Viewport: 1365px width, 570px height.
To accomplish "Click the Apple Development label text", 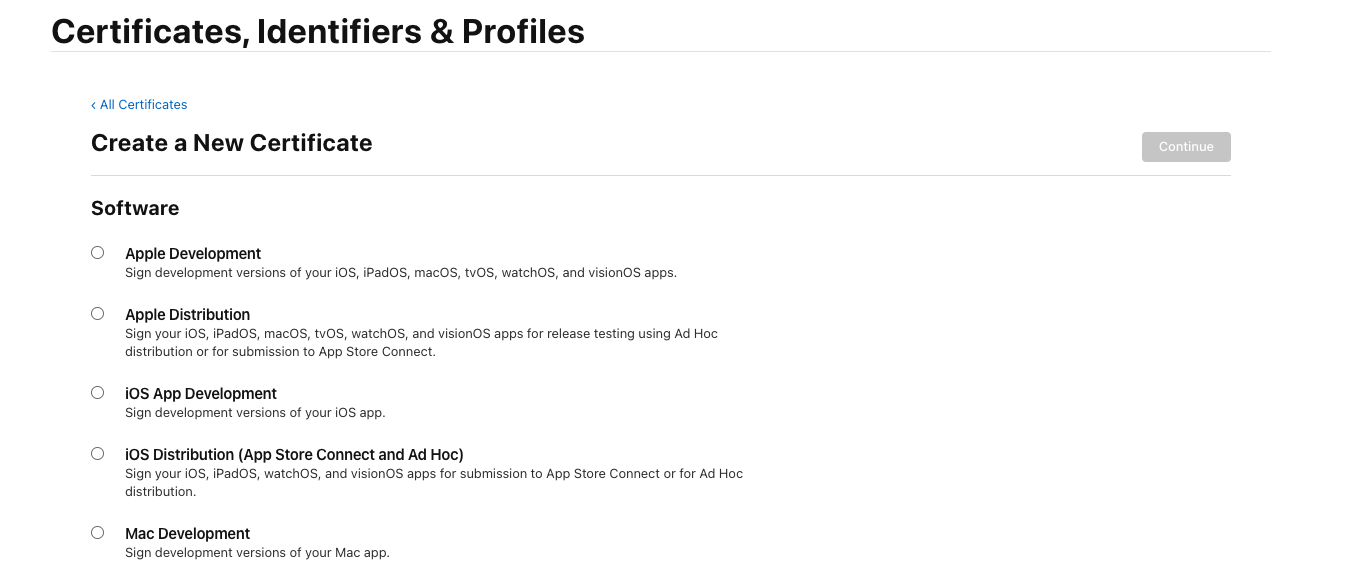I will (193, 254).
